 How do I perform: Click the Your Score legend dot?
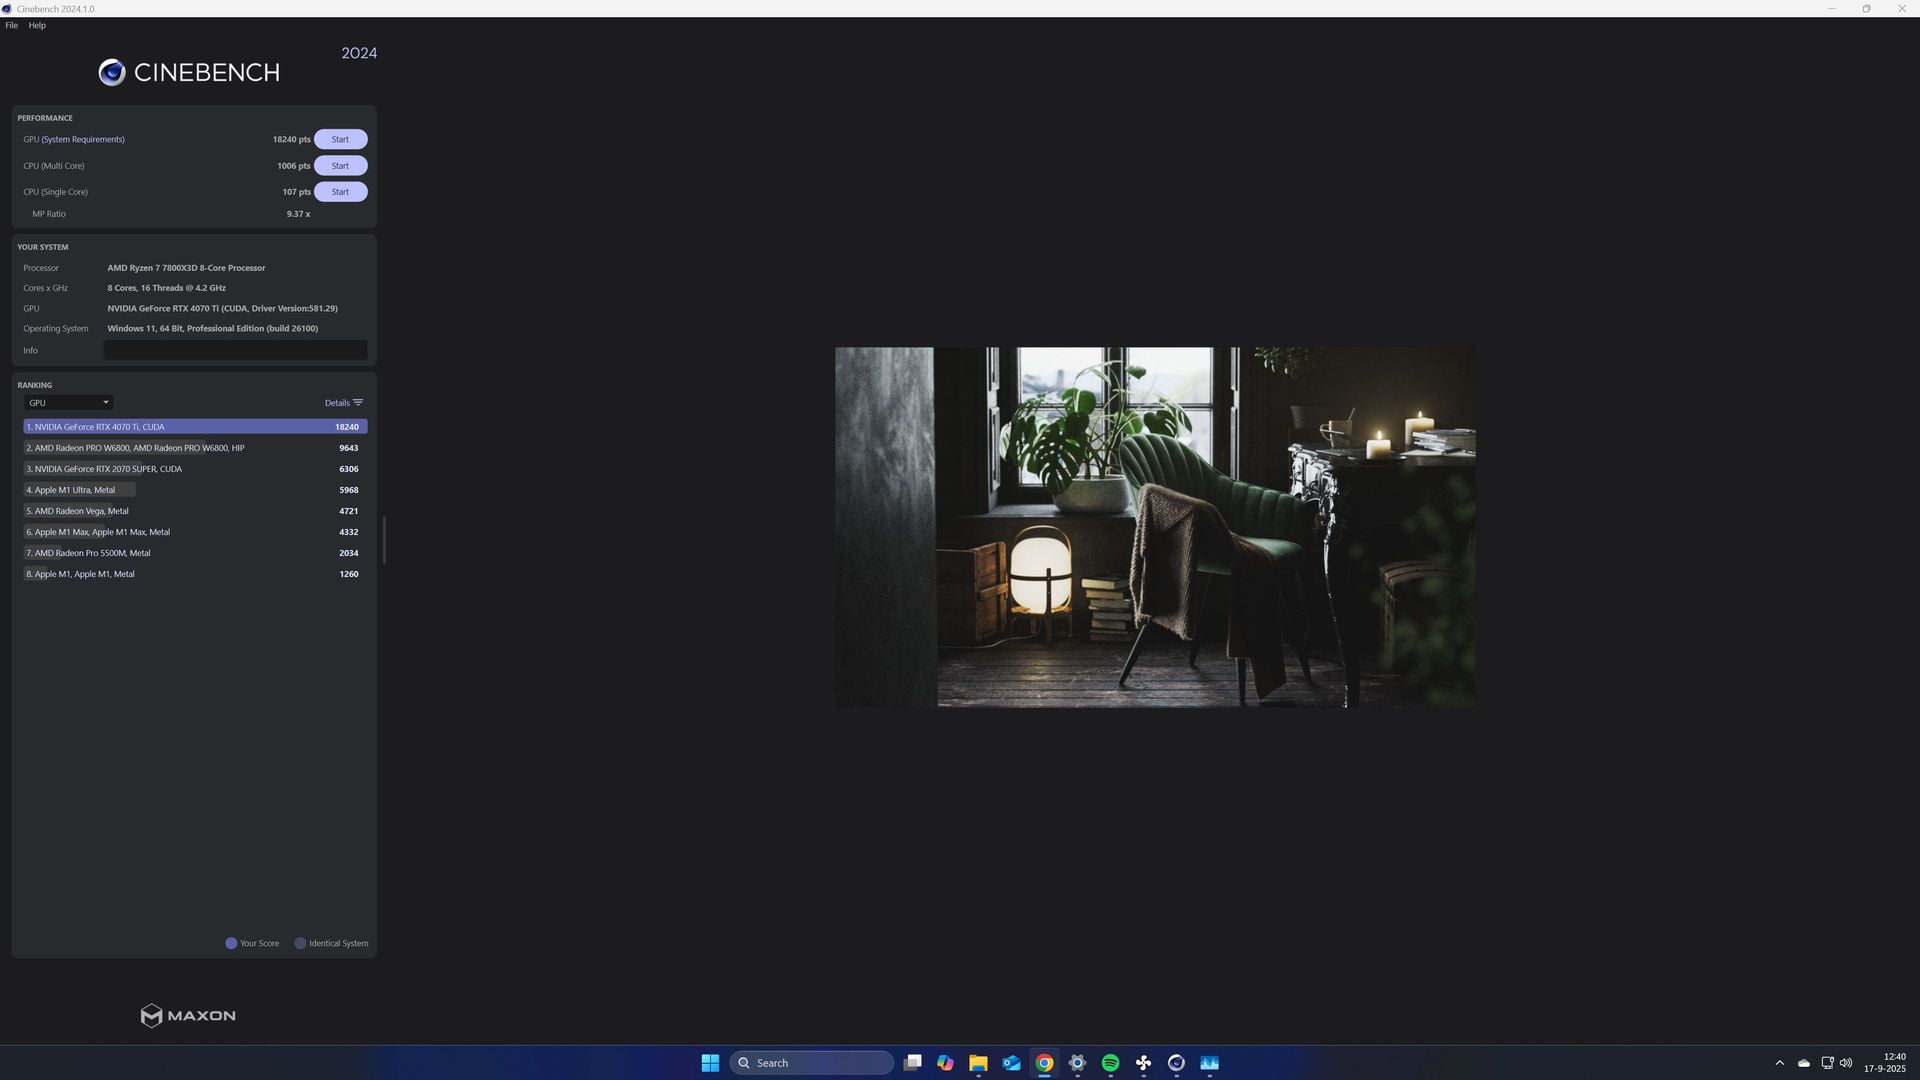pyautogui.click(x=231, y=943)
